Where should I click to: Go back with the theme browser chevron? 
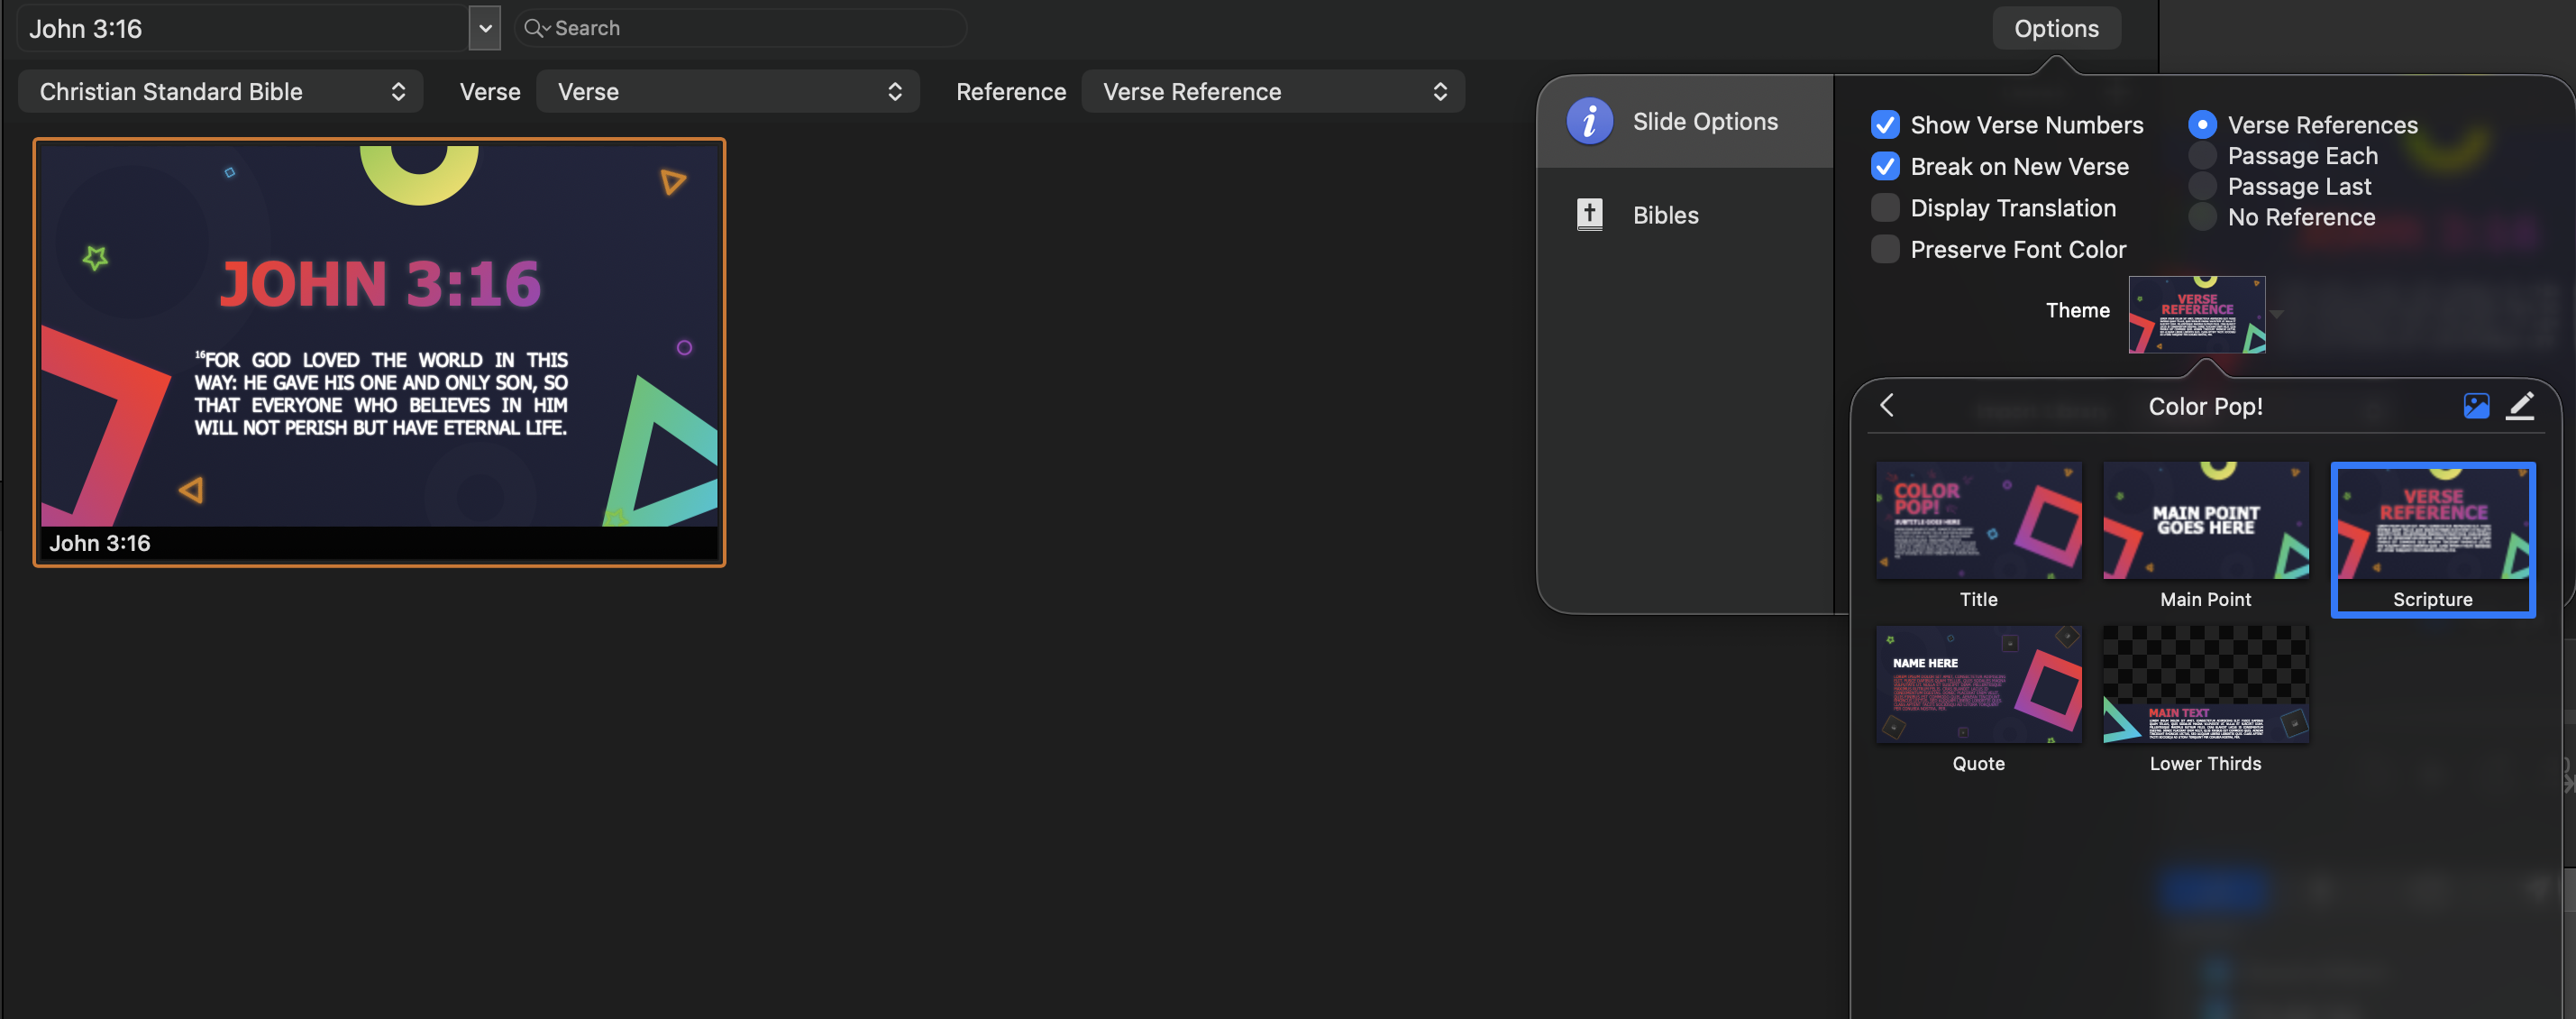(1887, 406)
